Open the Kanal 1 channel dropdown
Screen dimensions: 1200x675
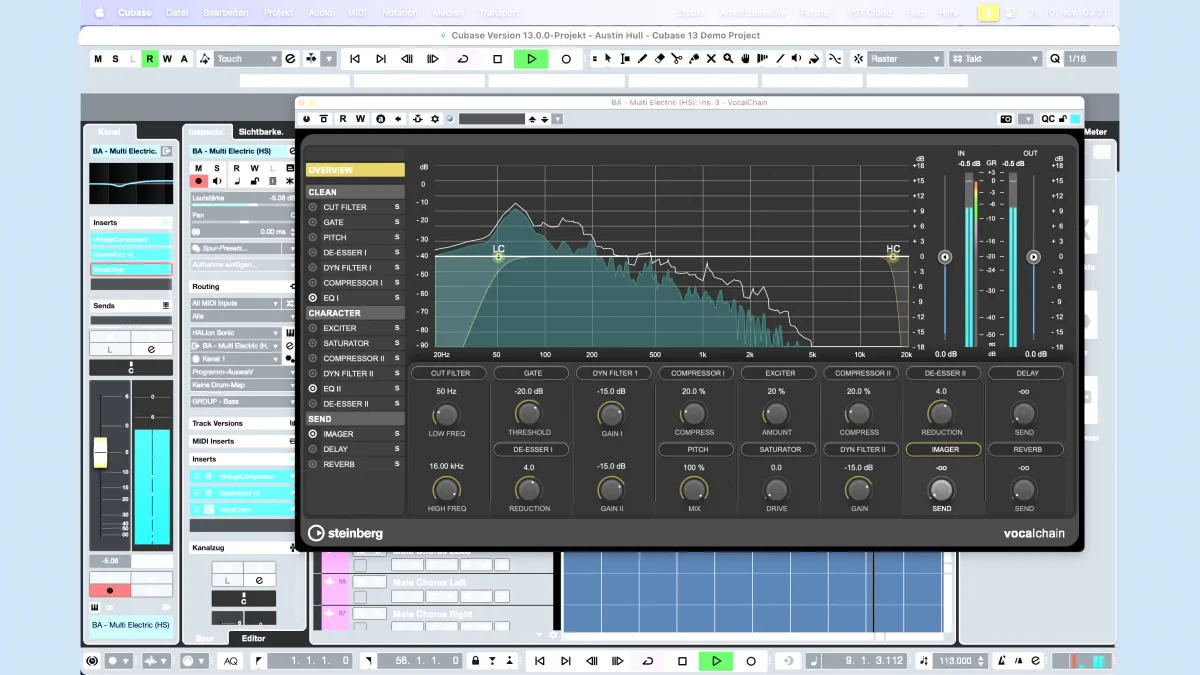click(x=237, y=358)
